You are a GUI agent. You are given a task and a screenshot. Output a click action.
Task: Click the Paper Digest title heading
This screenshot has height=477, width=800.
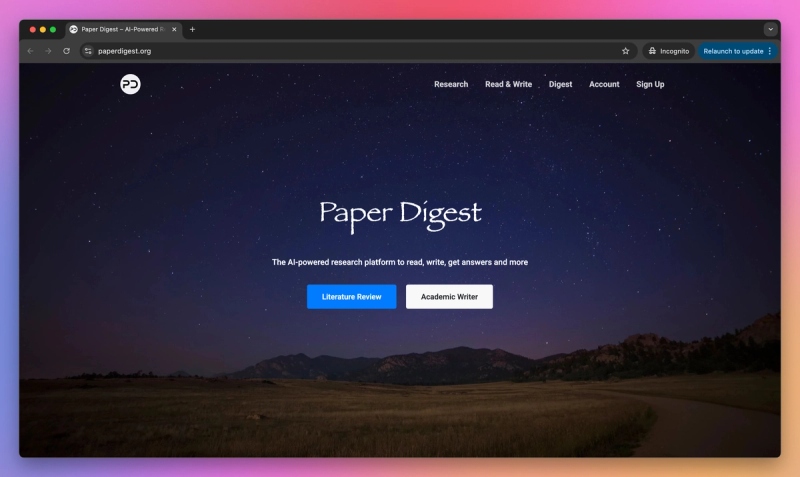(x=401, y=215)
